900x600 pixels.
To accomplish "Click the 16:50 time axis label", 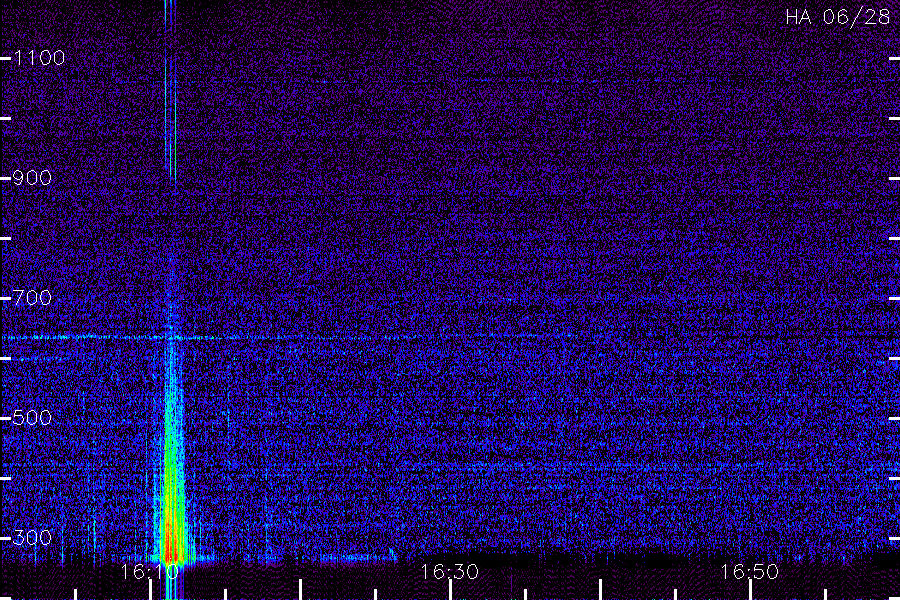I will [750, 572].
